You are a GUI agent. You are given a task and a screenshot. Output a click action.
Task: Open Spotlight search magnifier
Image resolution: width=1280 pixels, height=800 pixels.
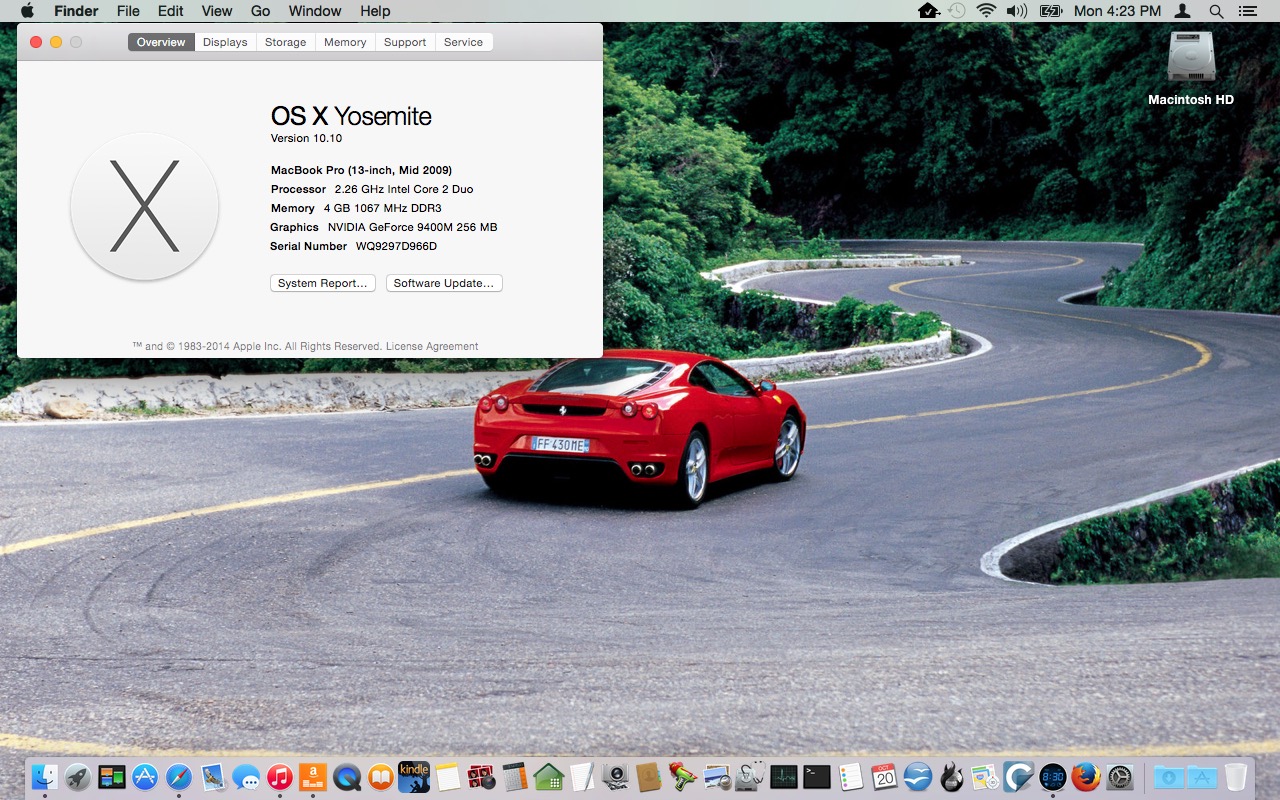coord(1216,11)
